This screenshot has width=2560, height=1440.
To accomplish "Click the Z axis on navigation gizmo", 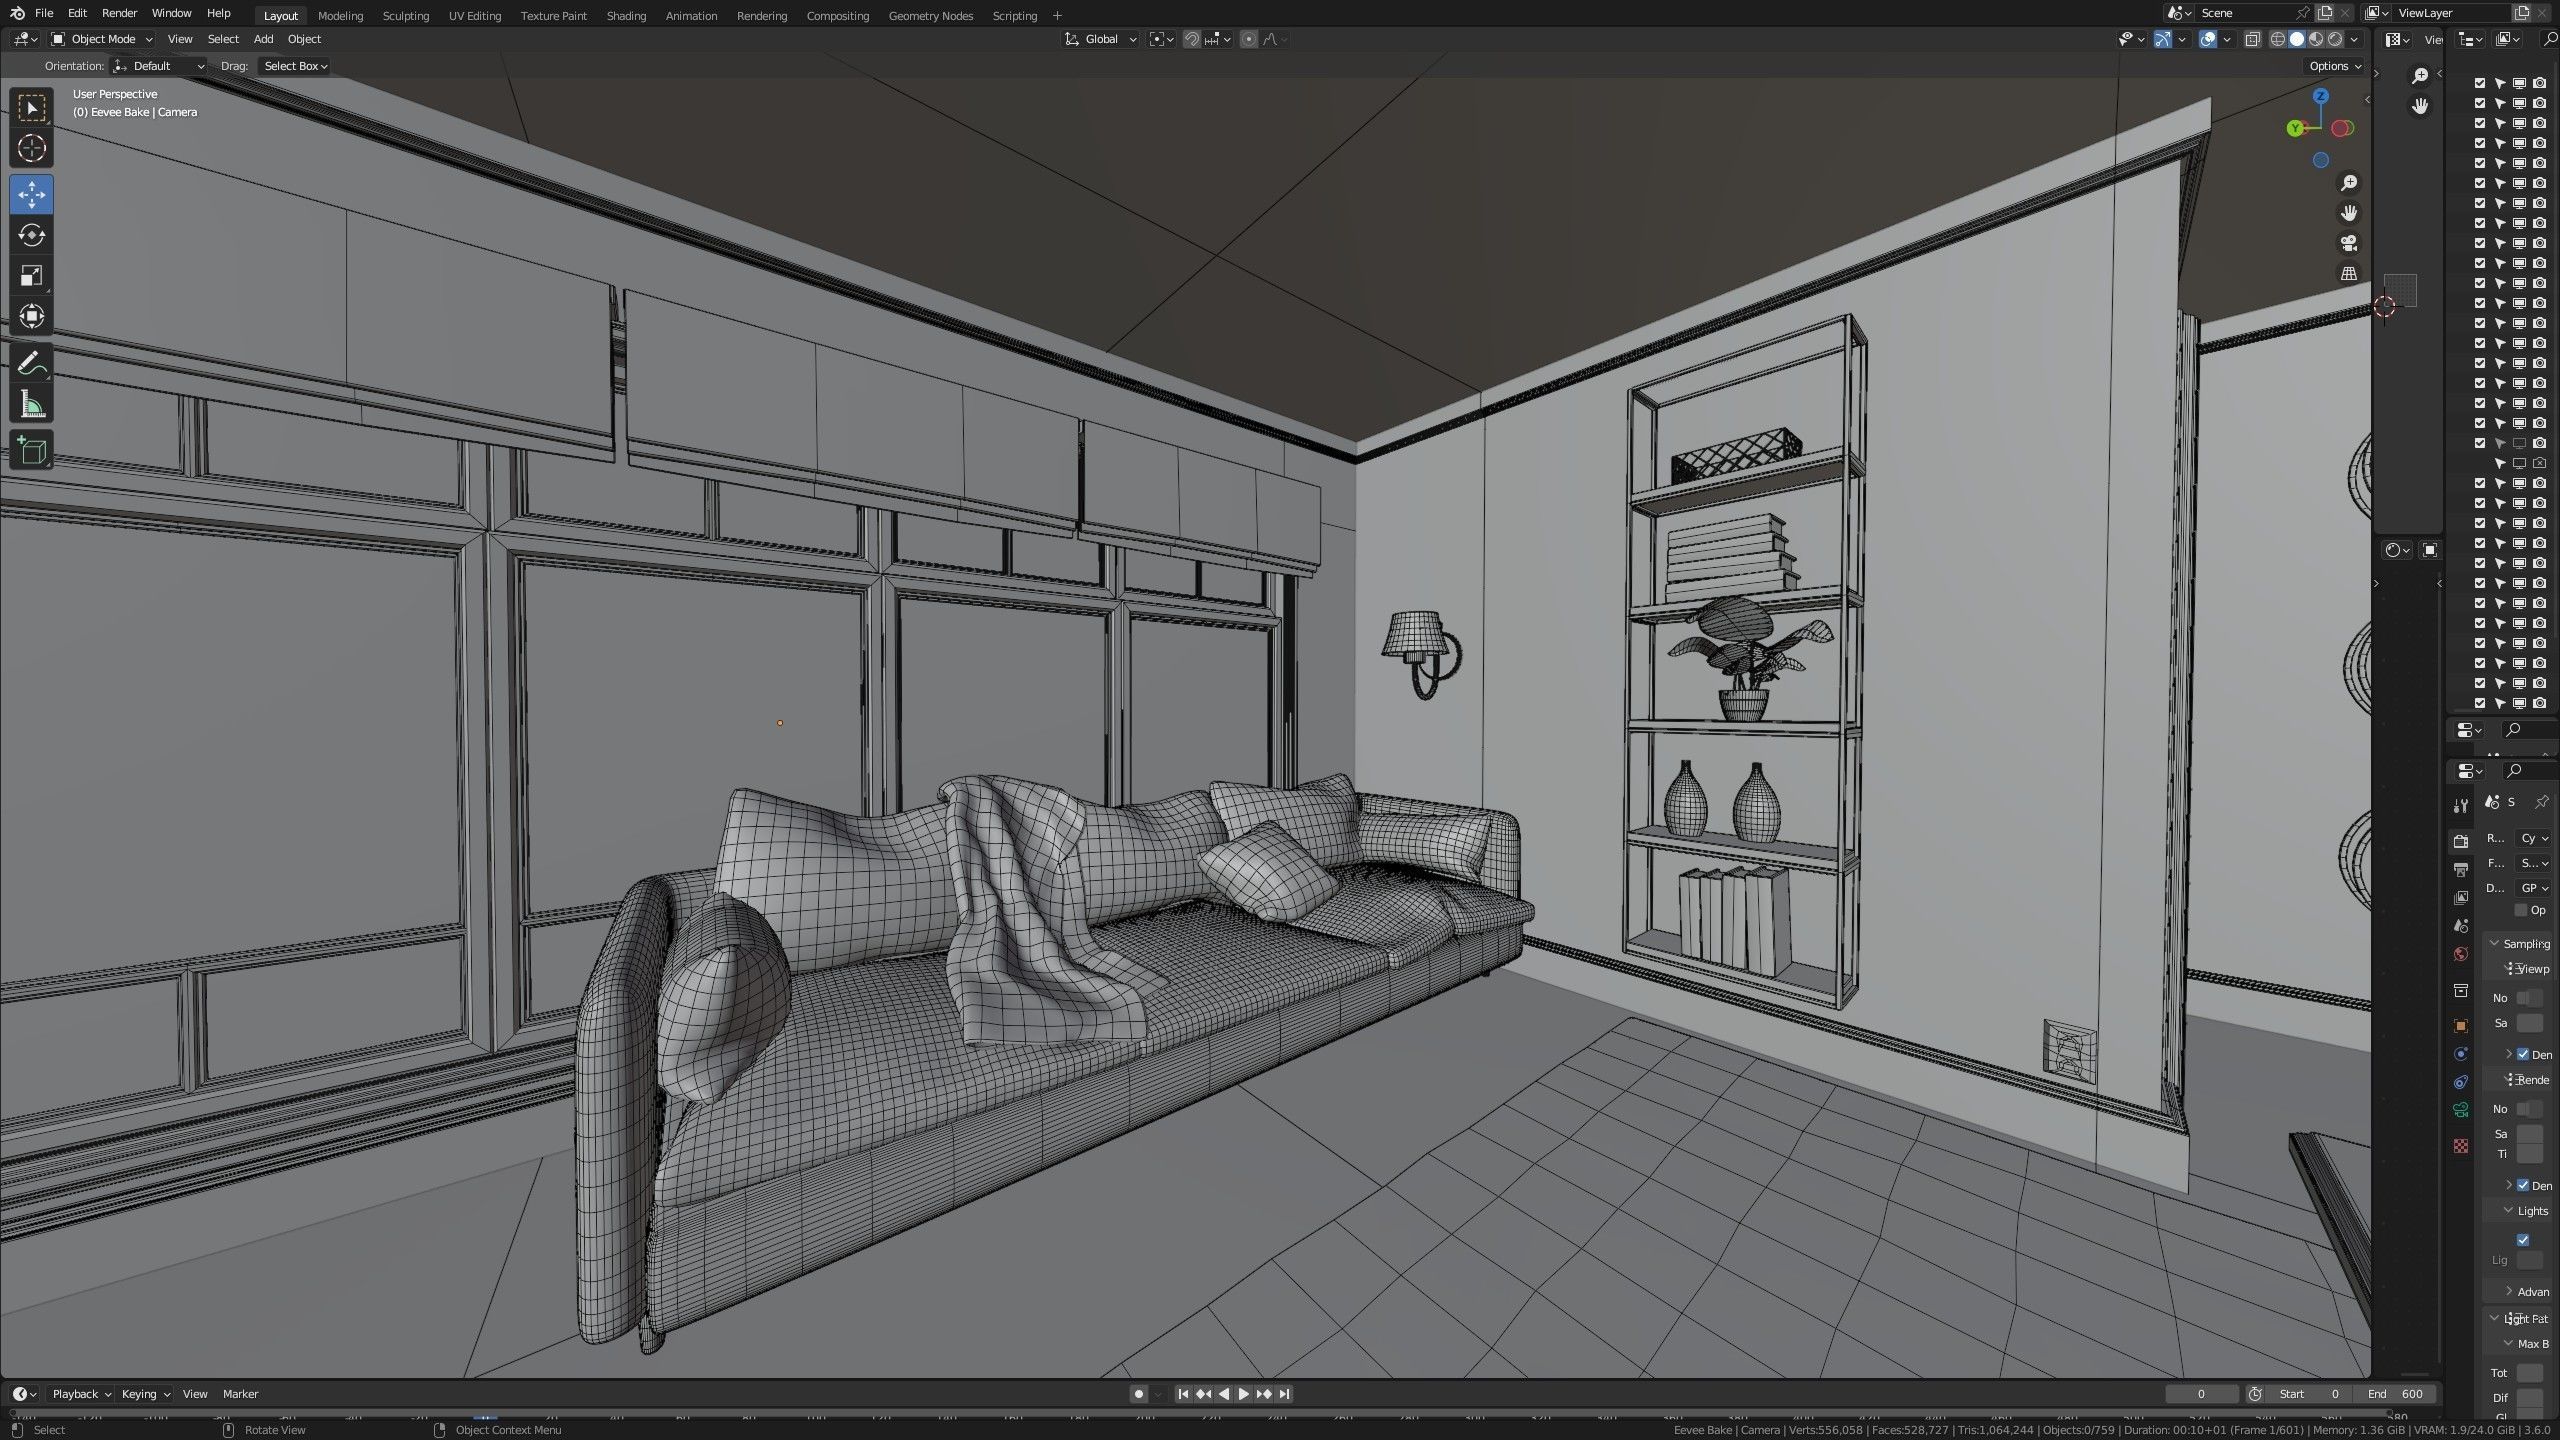I will coord(2321,96).
